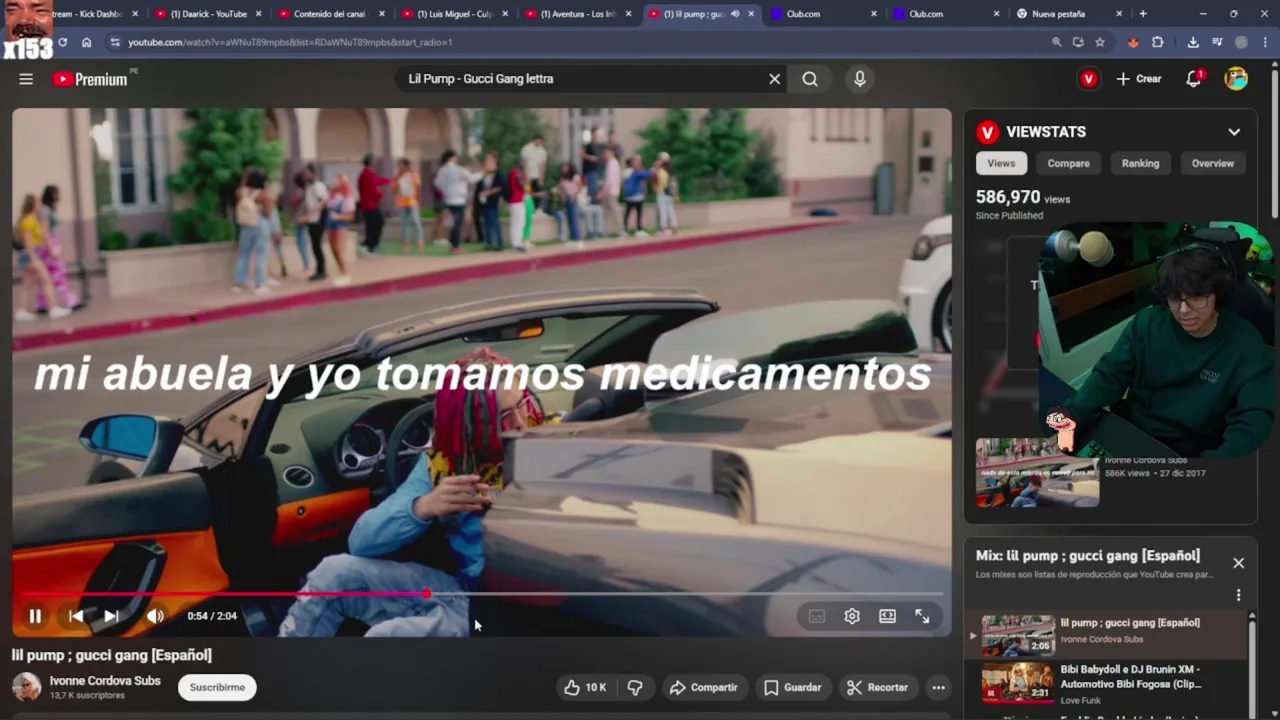Open notifications bell

(1194, 79)
